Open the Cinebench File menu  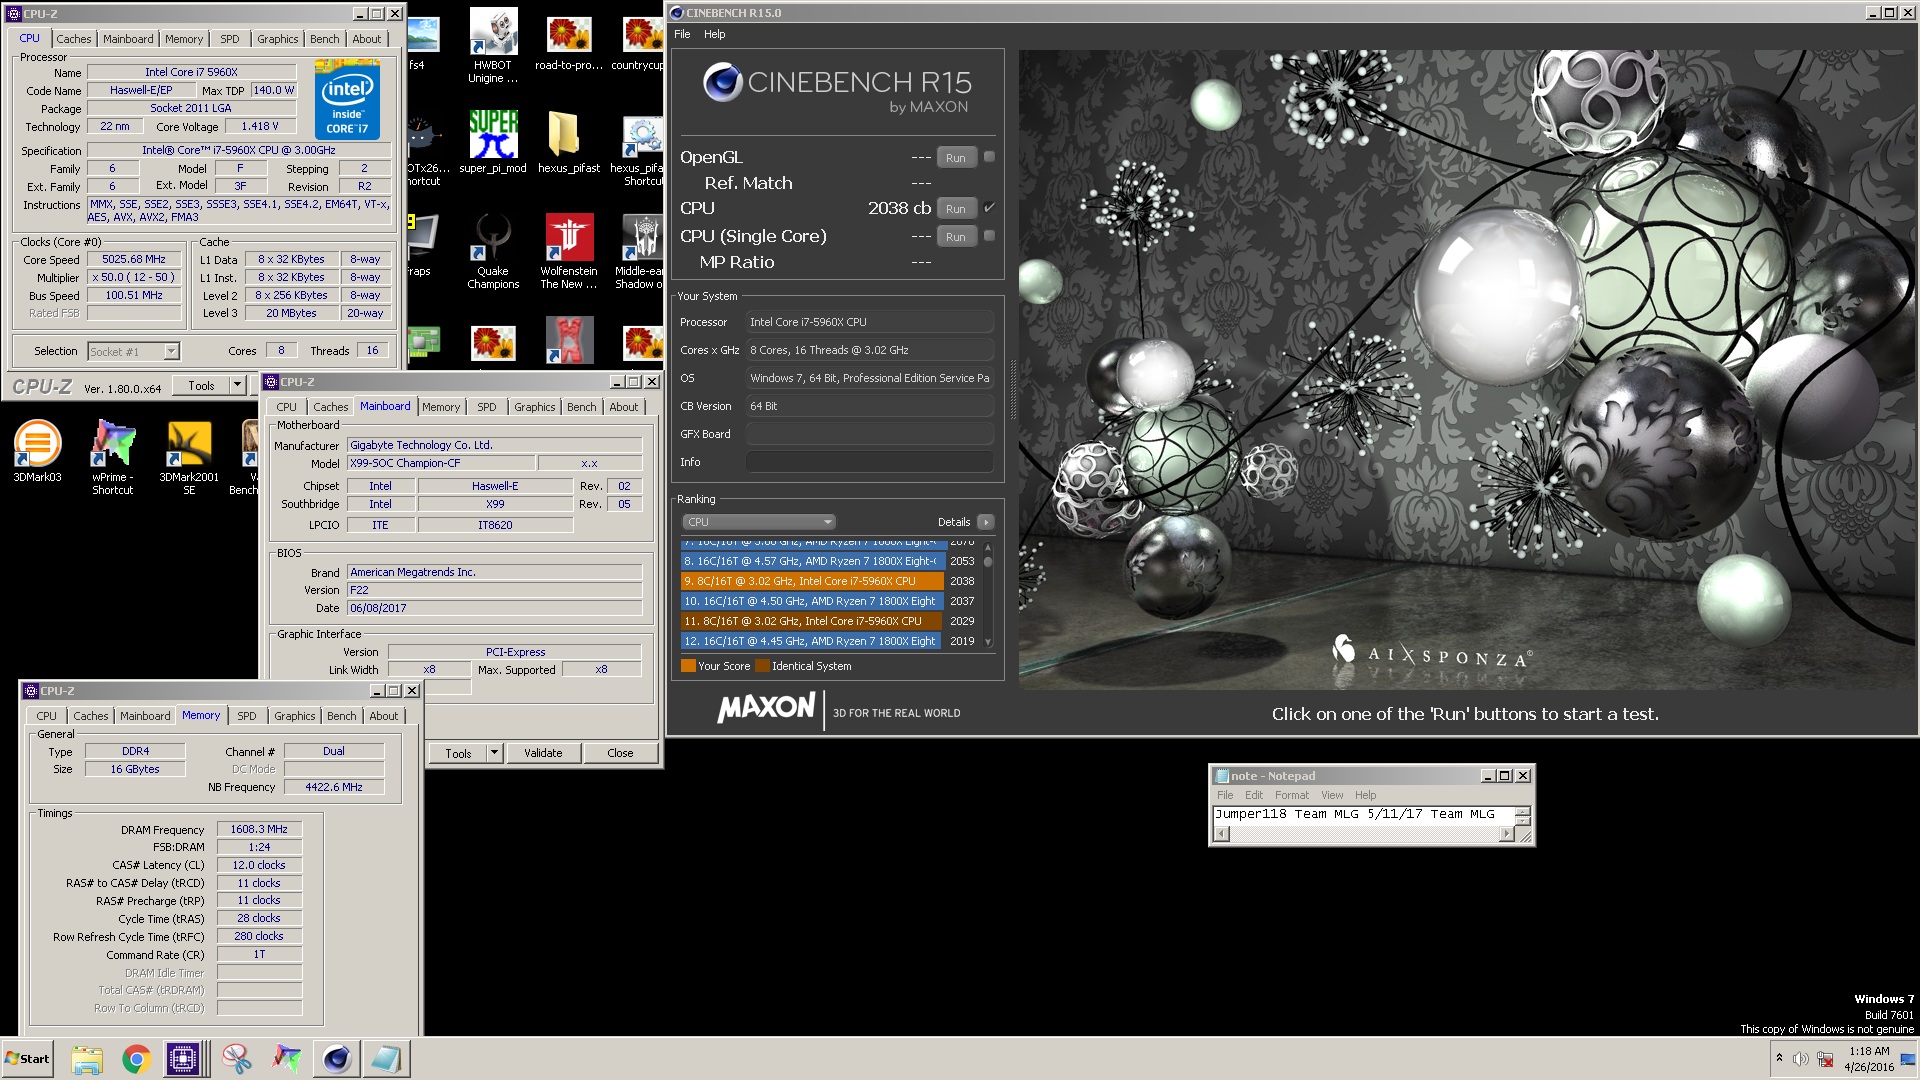682,34
